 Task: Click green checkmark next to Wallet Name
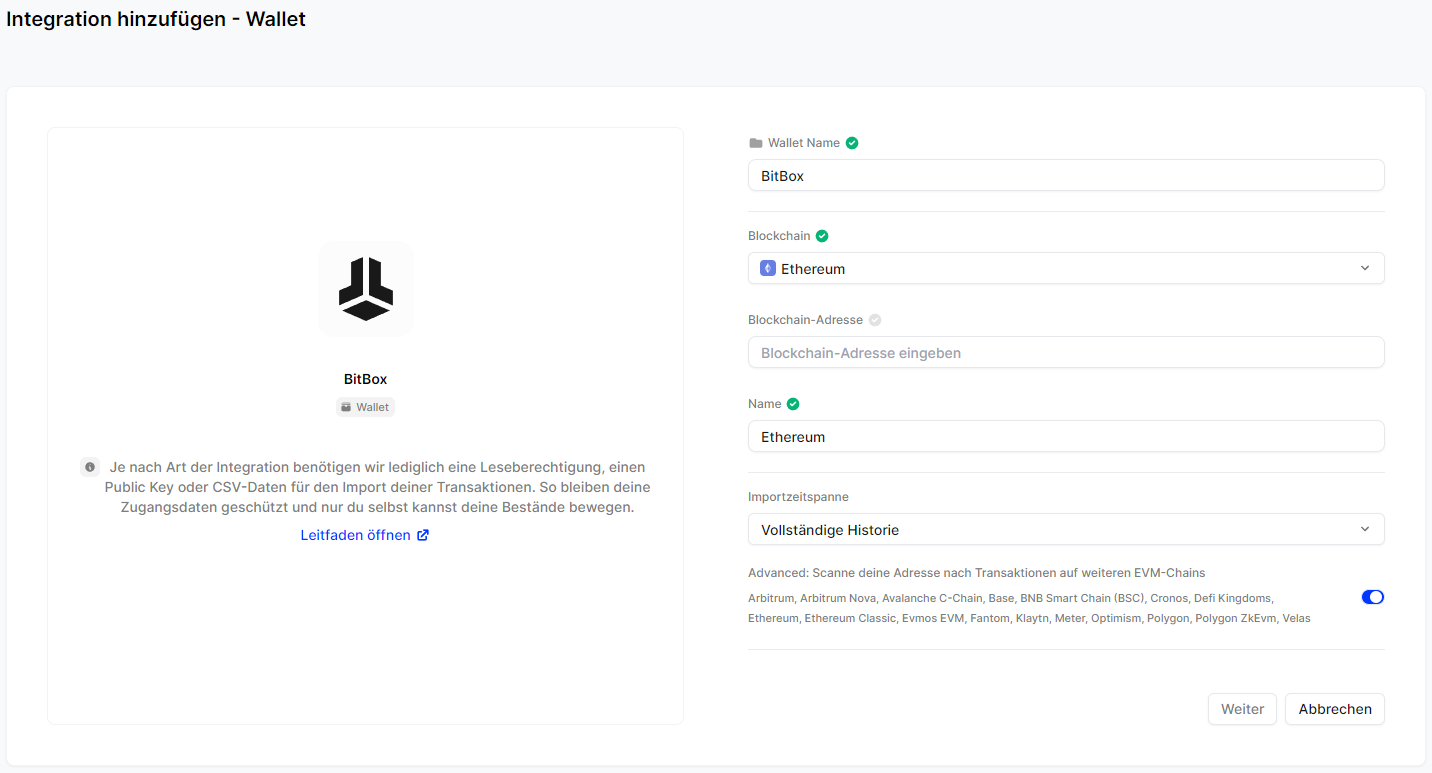[x=852, y=143]
